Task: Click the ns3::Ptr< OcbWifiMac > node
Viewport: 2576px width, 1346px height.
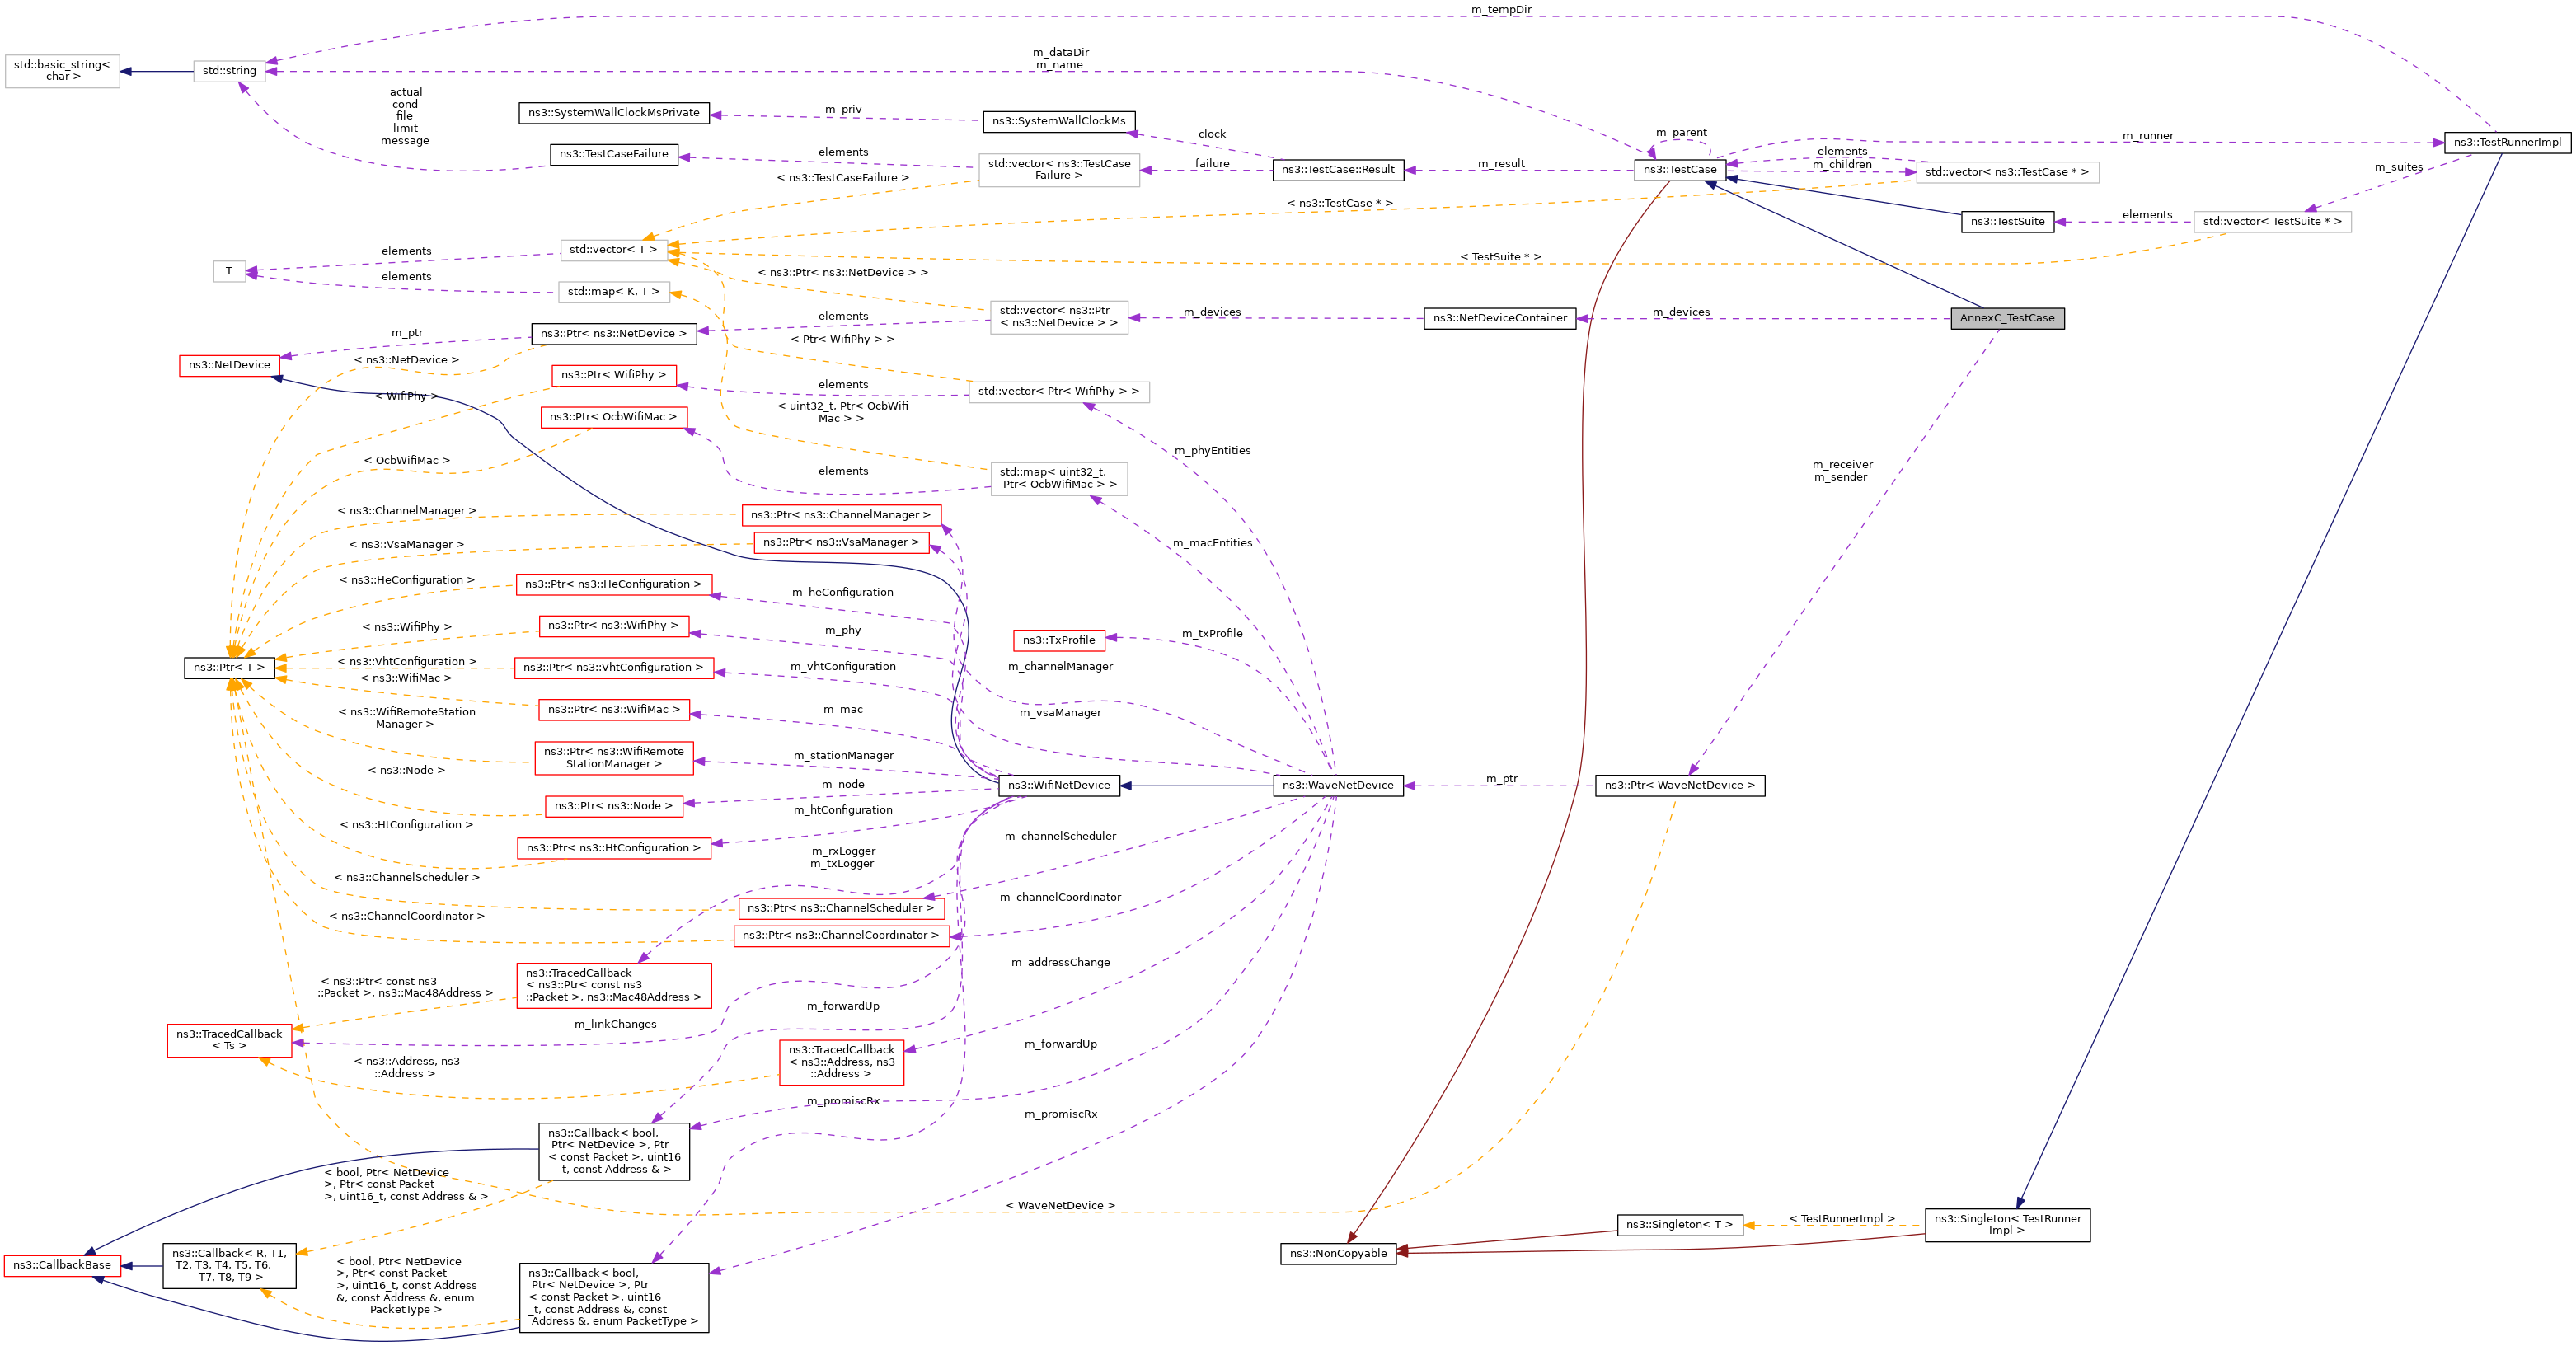Action: [613, 418]
